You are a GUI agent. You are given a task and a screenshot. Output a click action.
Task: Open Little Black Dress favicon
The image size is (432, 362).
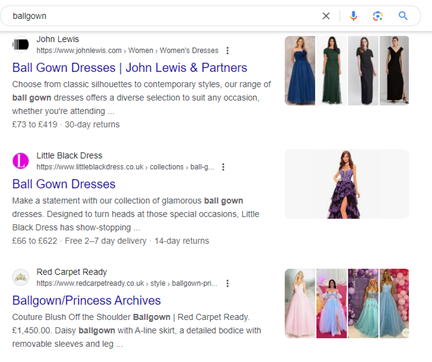(x=21, y=161)
